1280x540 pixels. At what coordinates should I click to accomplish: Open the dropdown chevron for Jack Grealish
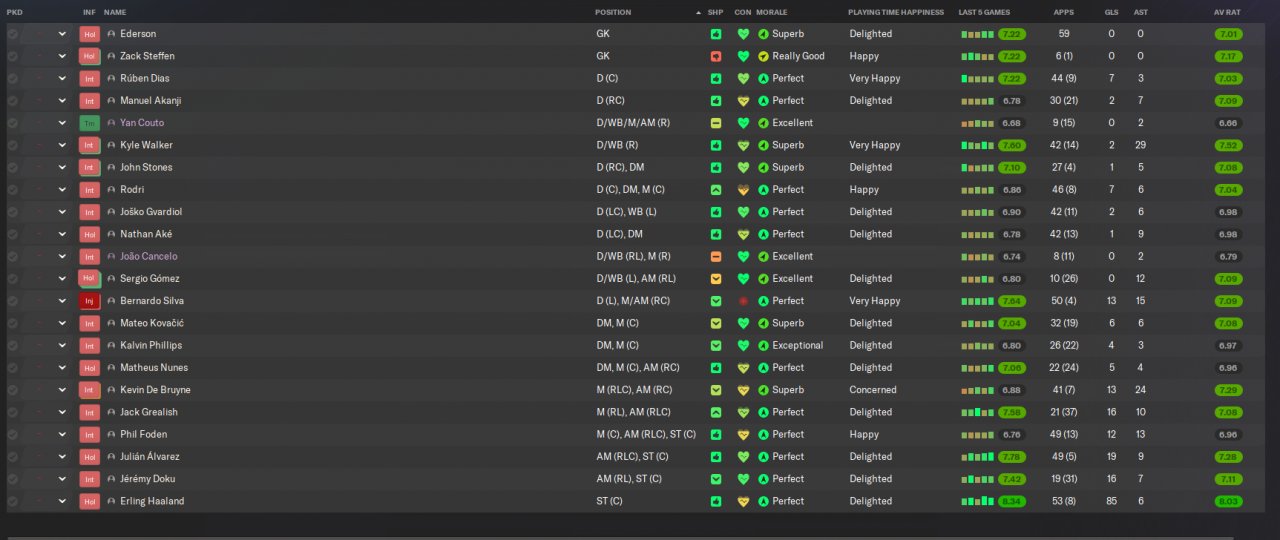point(62,413)
